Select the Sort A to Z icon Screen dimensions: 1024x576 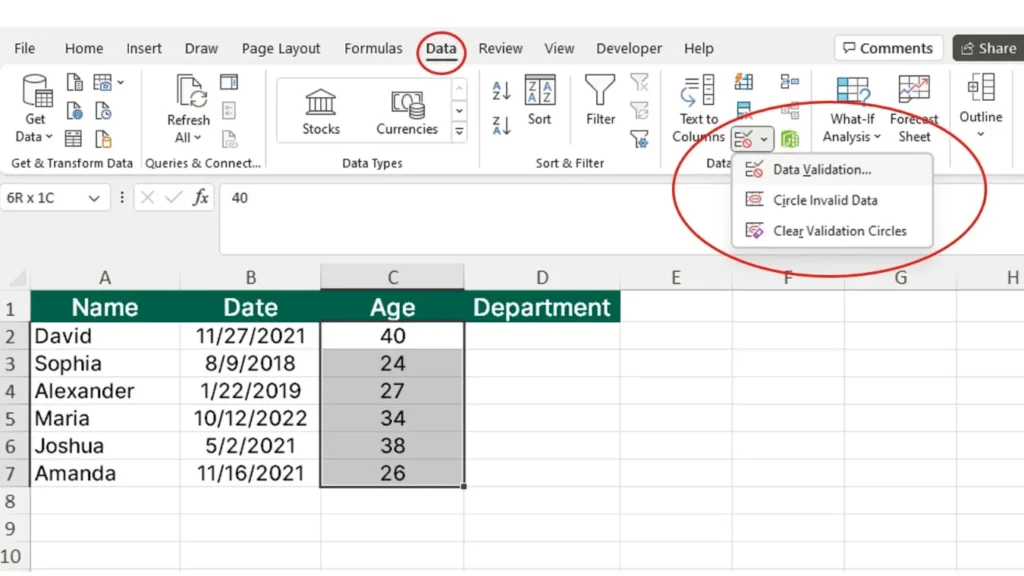(501, 90)
